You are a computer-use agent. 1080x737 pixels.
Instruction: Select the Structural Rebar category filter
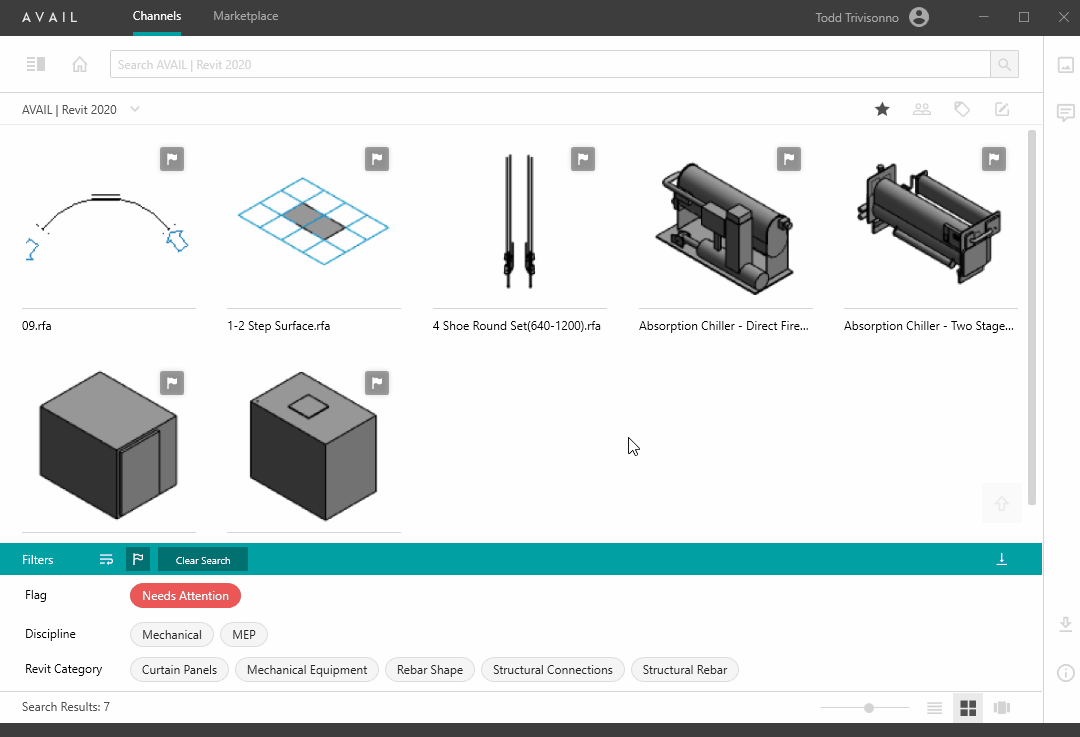[685, 669]
